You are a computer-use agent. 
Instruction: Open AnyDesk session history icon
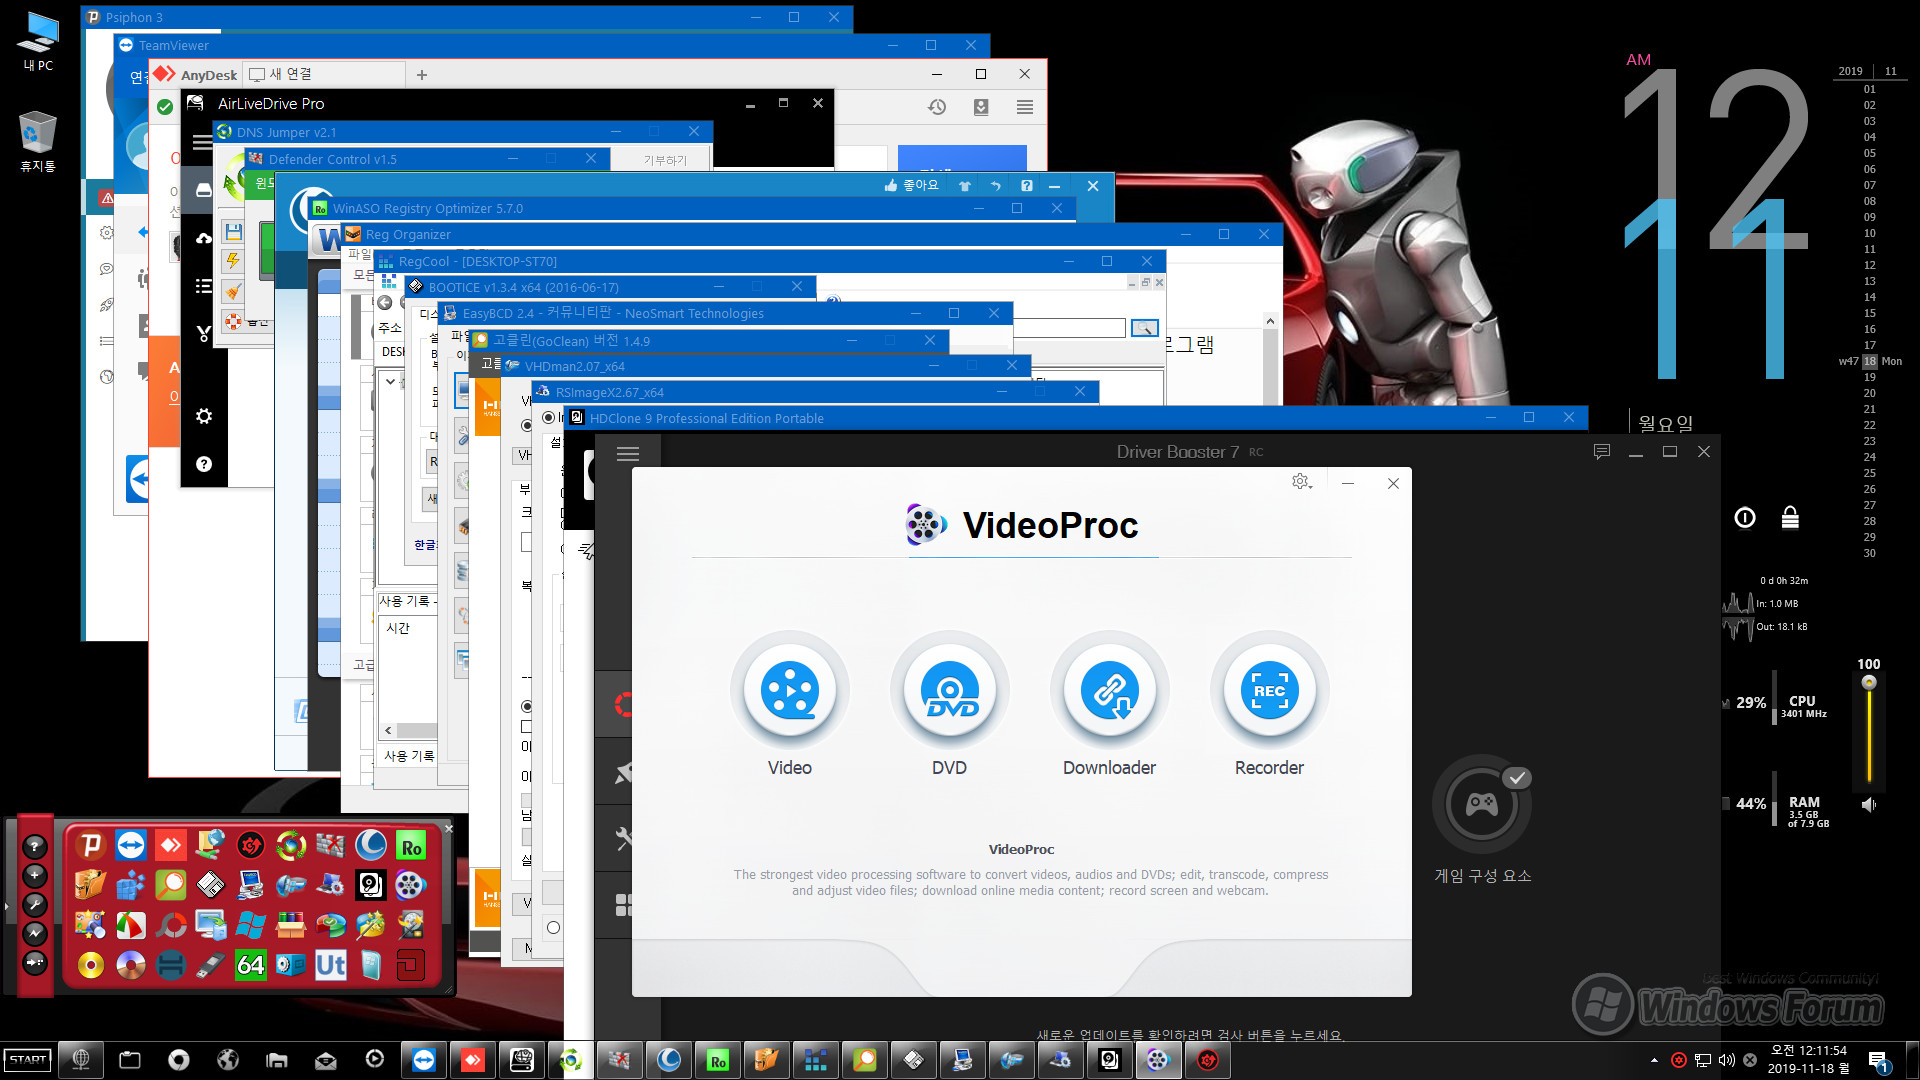pos(937,107)
